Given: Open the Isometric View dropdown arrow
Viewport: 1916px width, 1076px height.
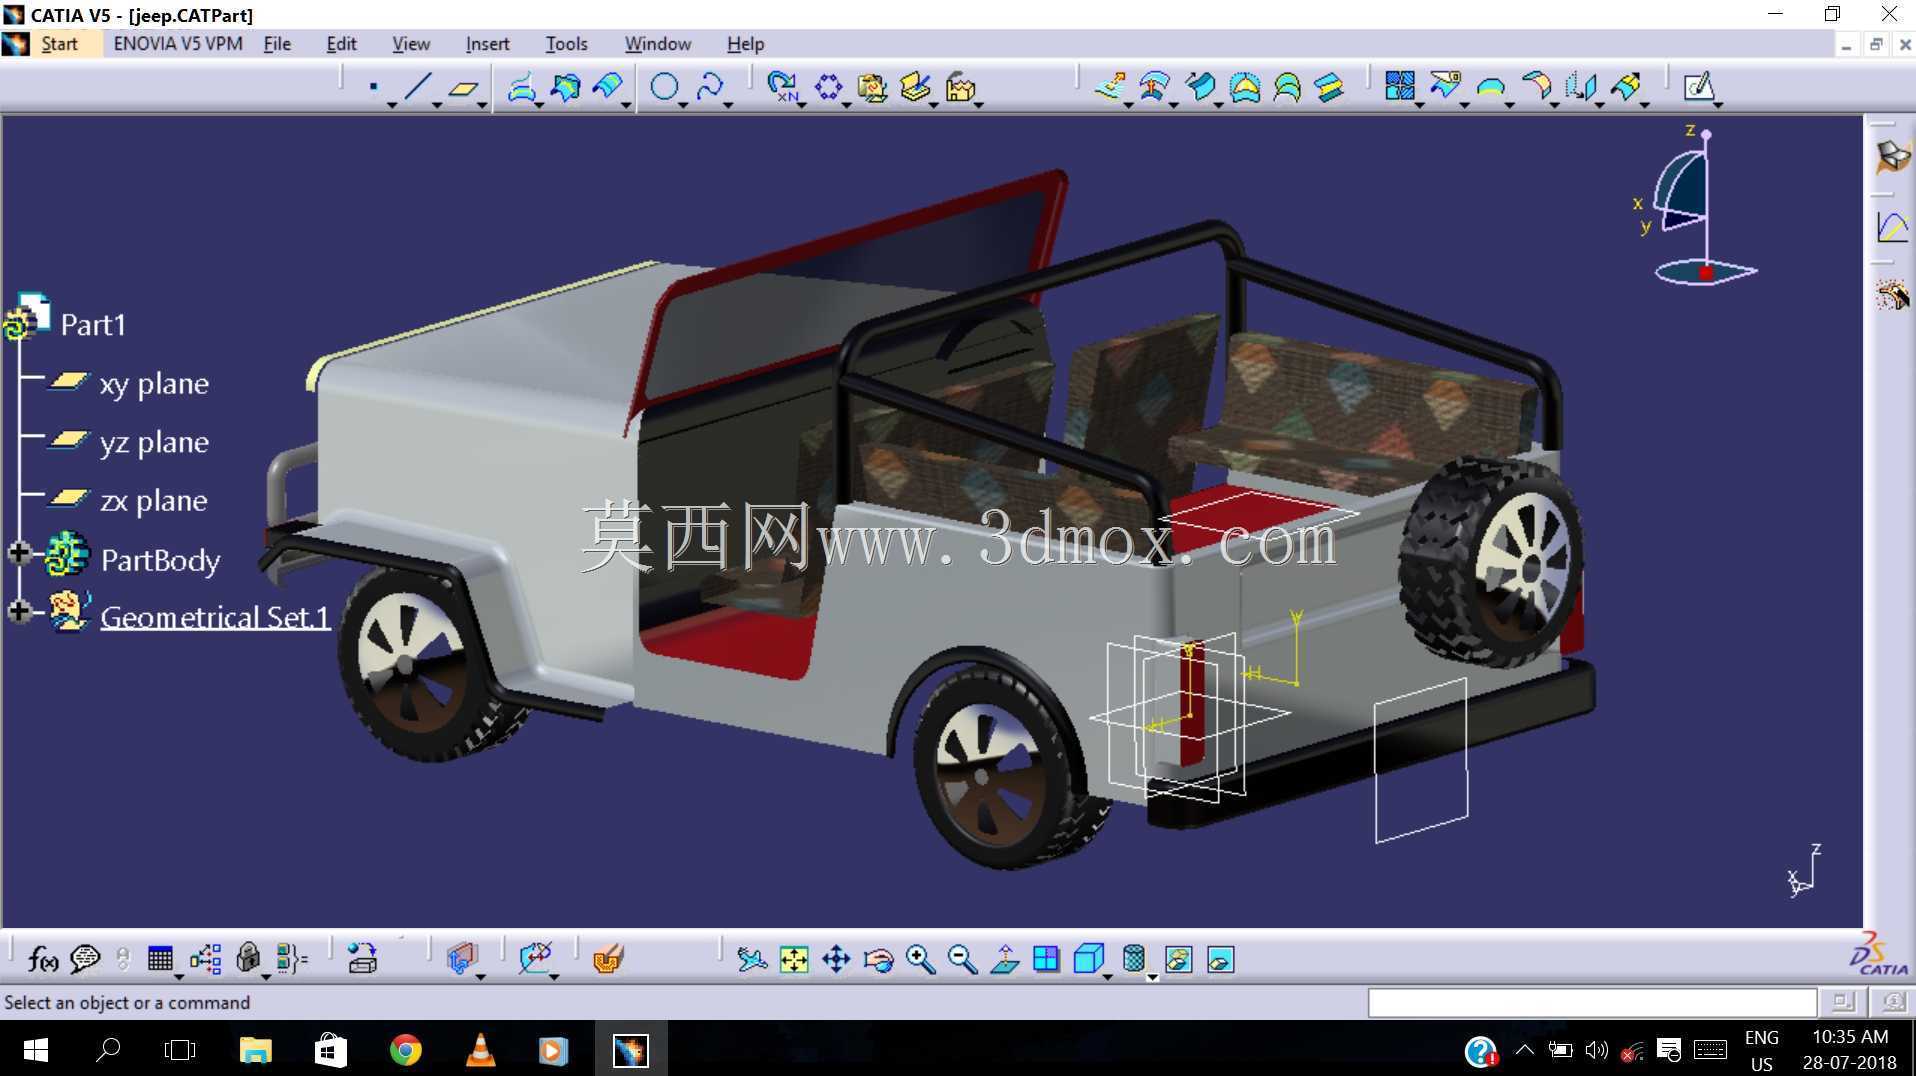Looking at the screenshot, I should 1108,977.
